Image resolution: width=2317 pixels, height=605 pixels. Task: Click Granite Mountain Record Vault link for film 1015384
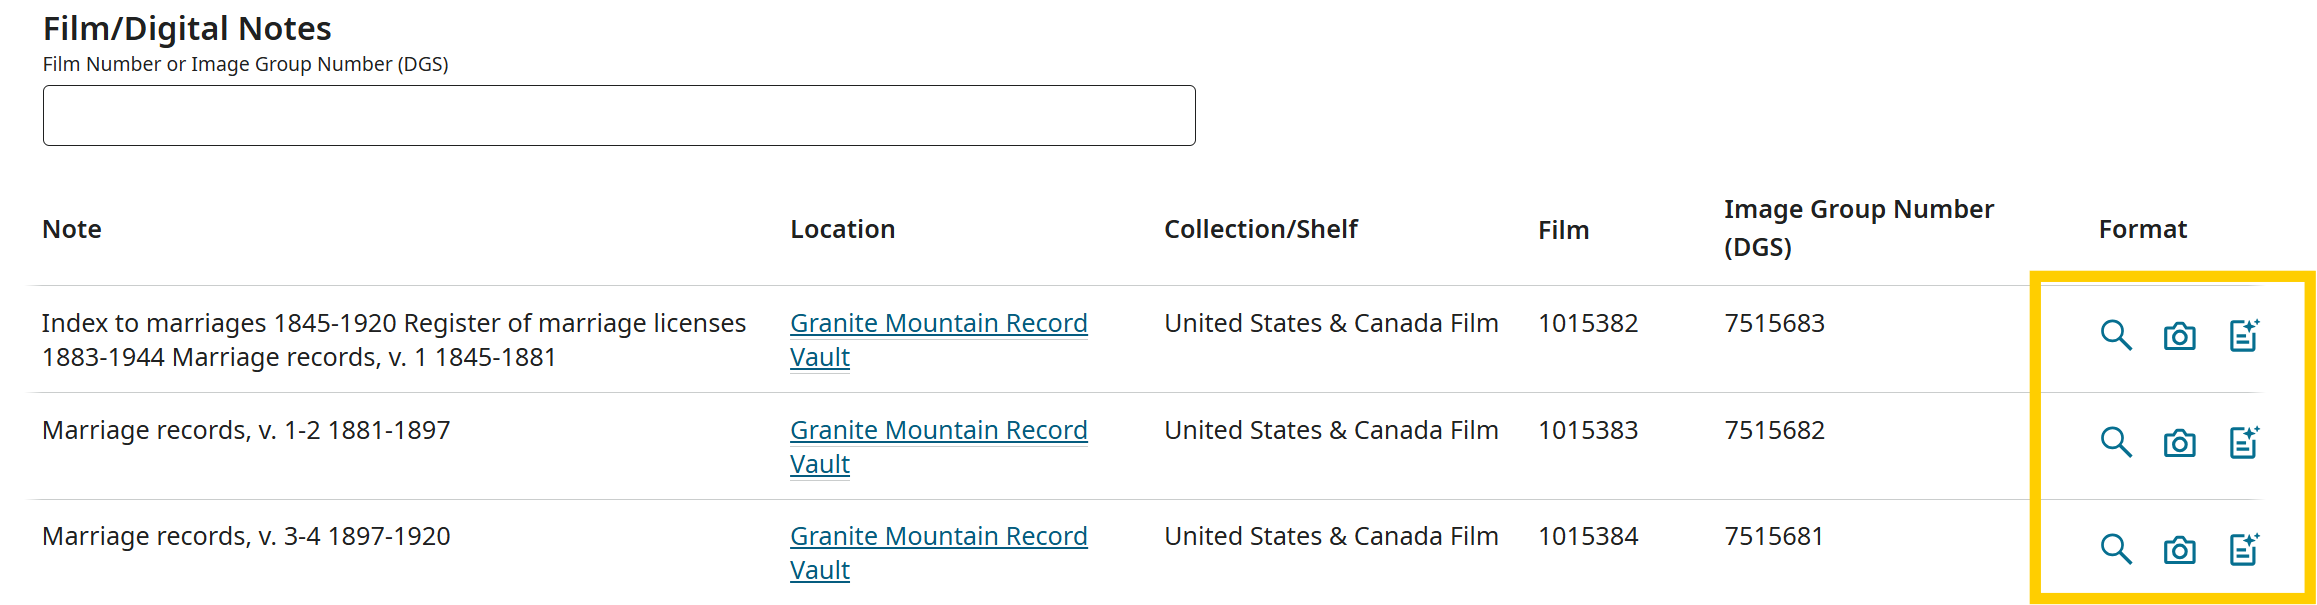[x=937, y=537]
